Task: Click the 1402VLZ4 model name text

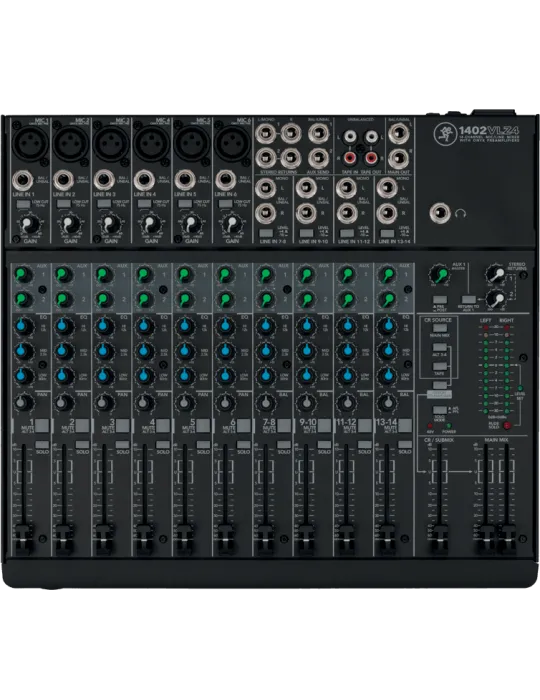Action: tap(489, 130)
